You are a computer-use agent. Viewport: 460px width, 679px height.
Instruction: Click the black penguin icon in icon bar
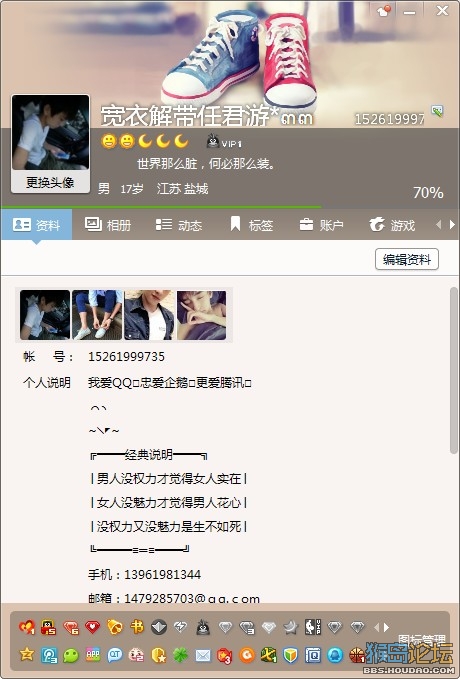pos(203,627)
